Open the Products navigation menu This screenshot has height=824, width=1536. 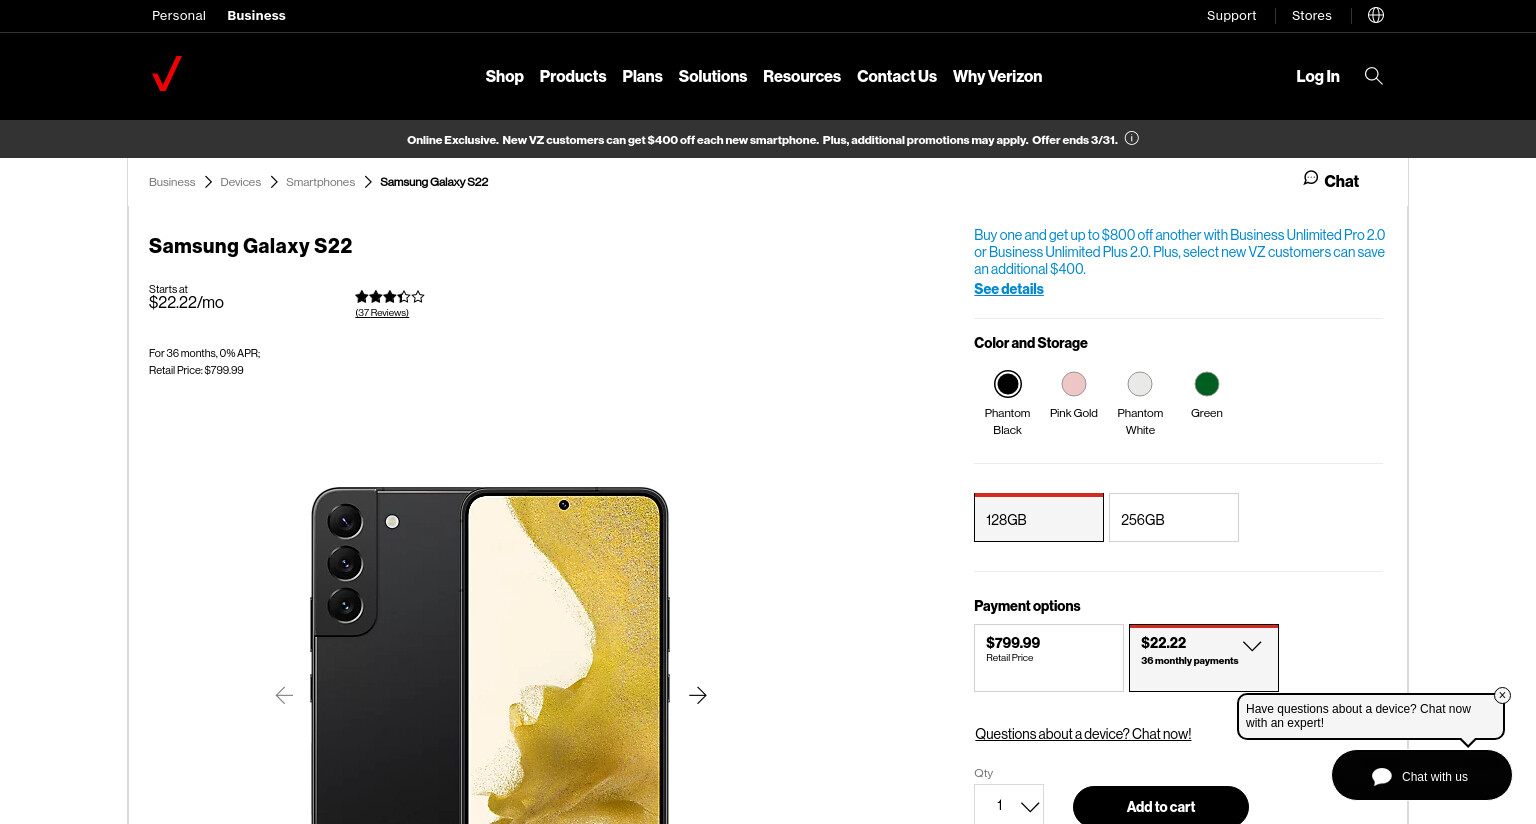pyautogui.click(x=573, y=76)
